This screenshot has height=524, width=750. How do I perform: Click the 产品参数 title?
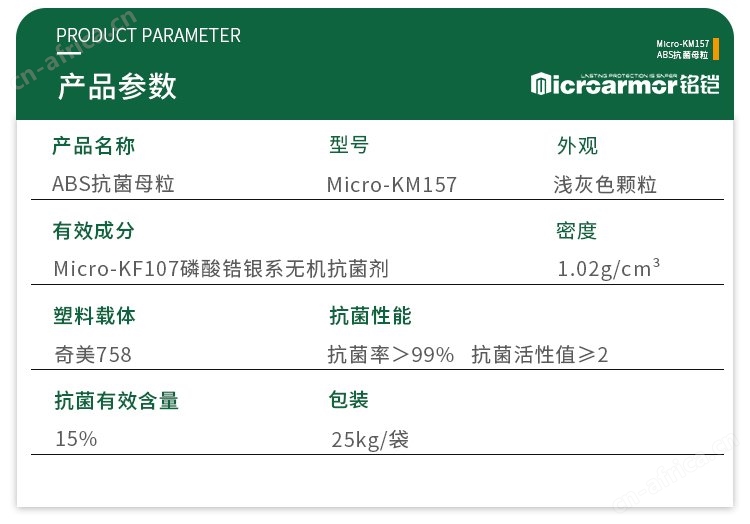point(117,87)
